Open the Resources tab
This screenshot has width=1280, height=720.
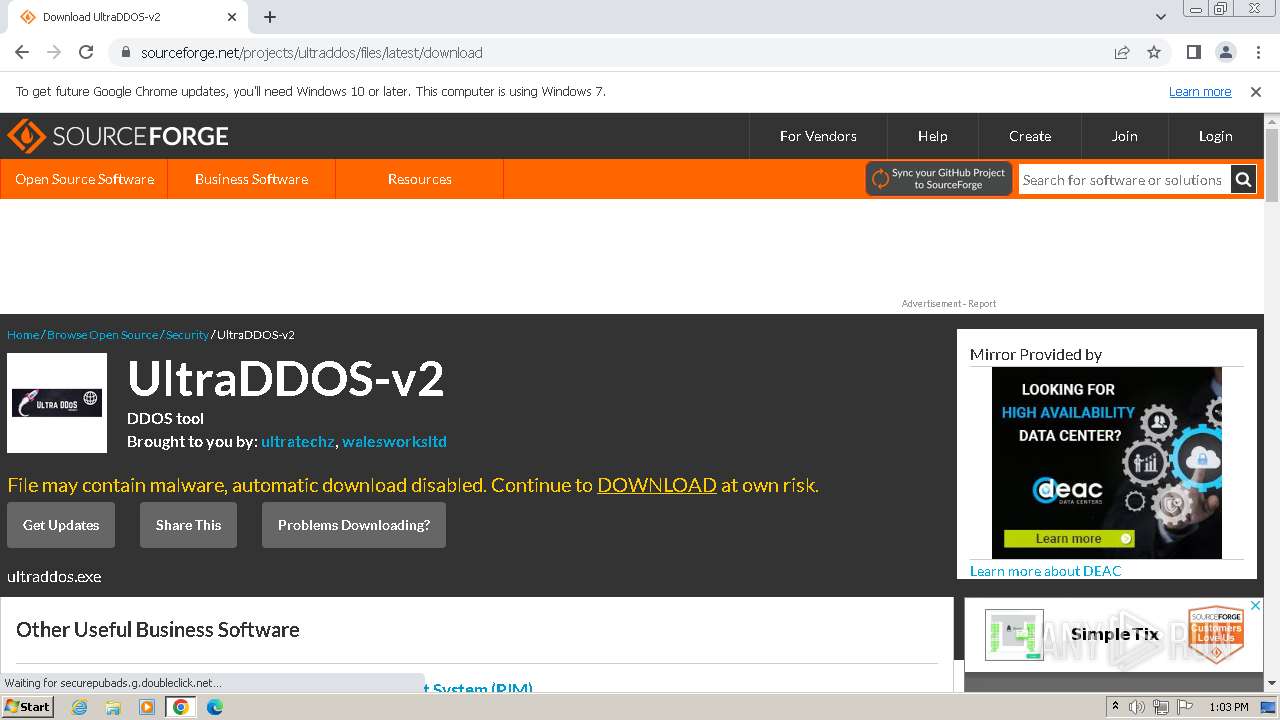(x=419, y=179)
